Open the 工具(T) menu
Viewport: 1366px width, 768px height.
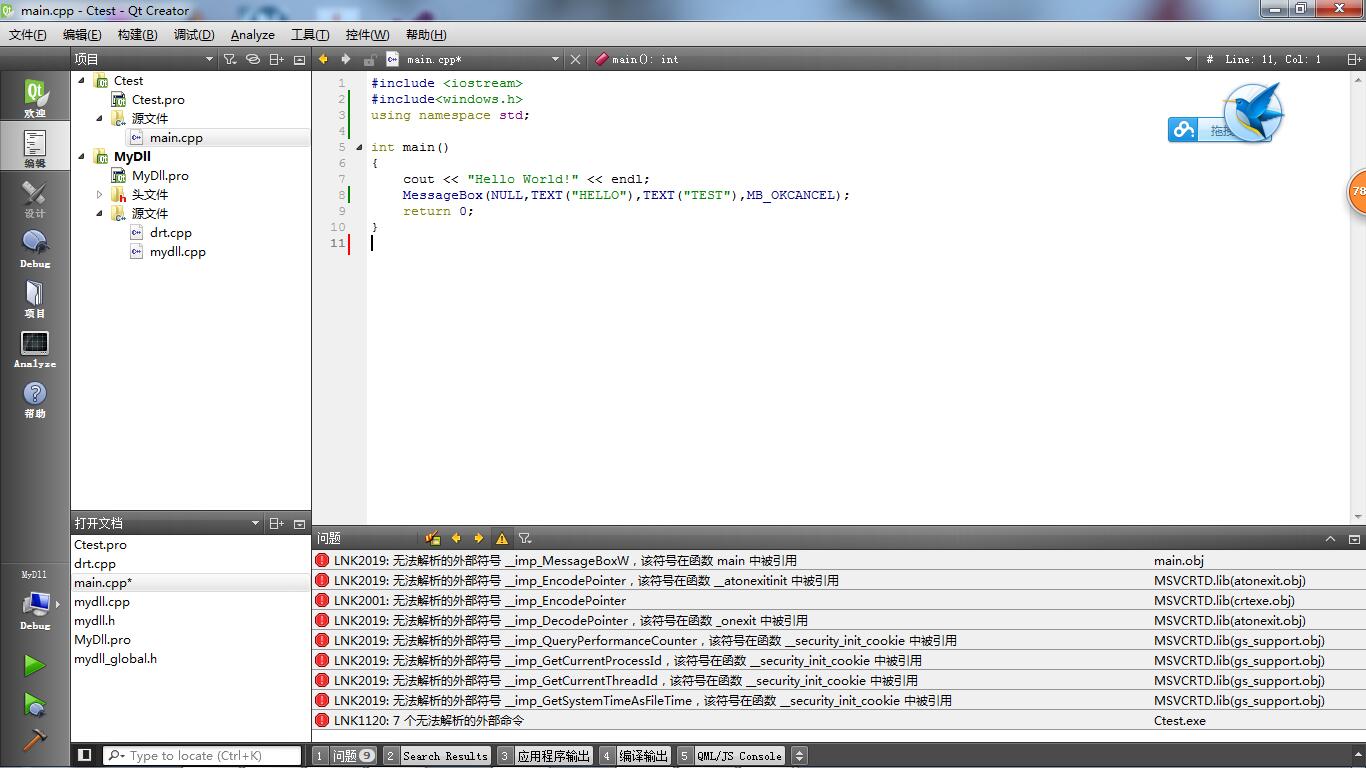pos(310,35)
